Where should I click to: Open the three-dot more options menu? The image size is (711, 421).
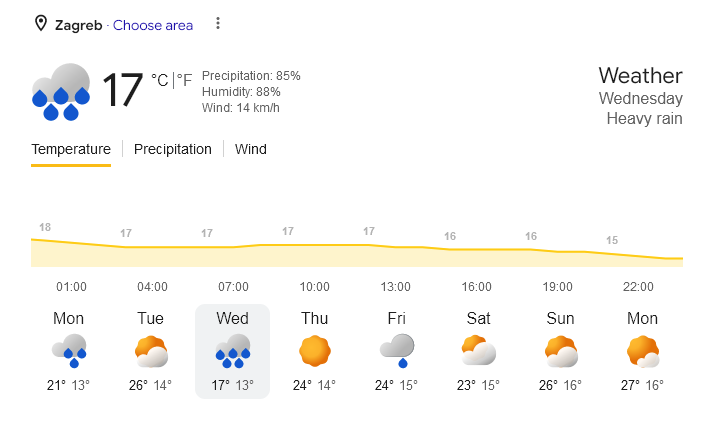pyautogui.click(x=218, y=23)
